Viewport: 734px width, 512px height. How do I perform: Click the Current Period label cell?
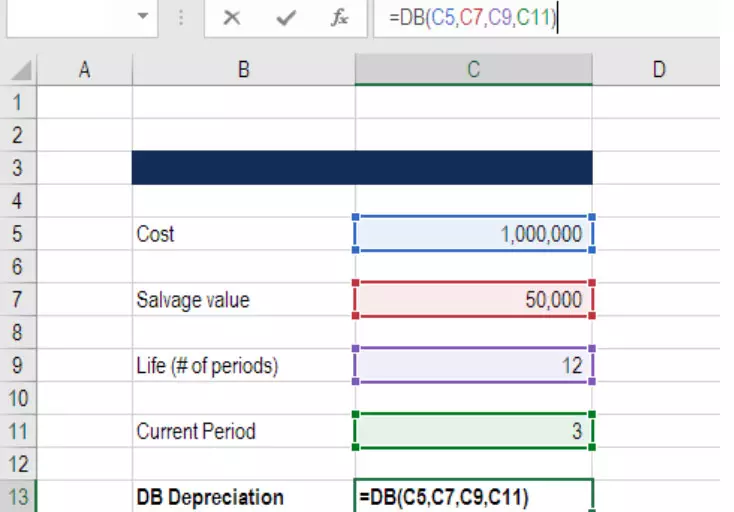pos(243,431)
